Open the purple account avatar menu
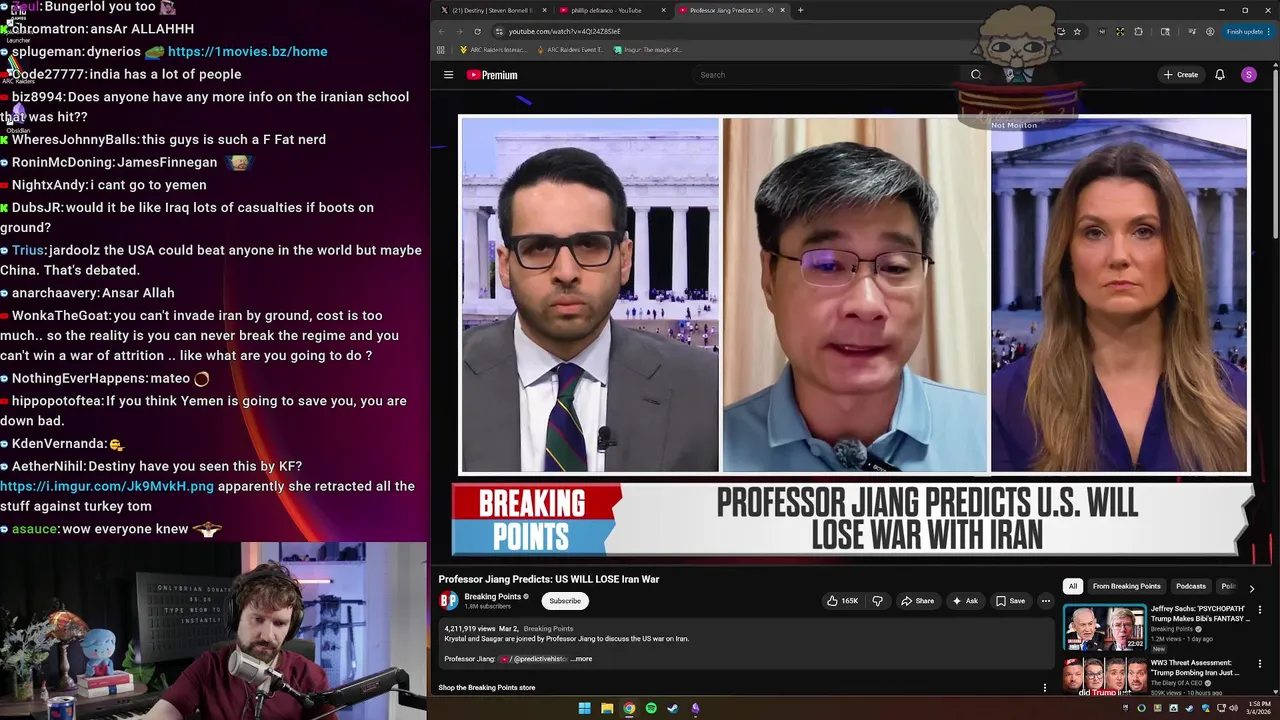 [1248, 75]
